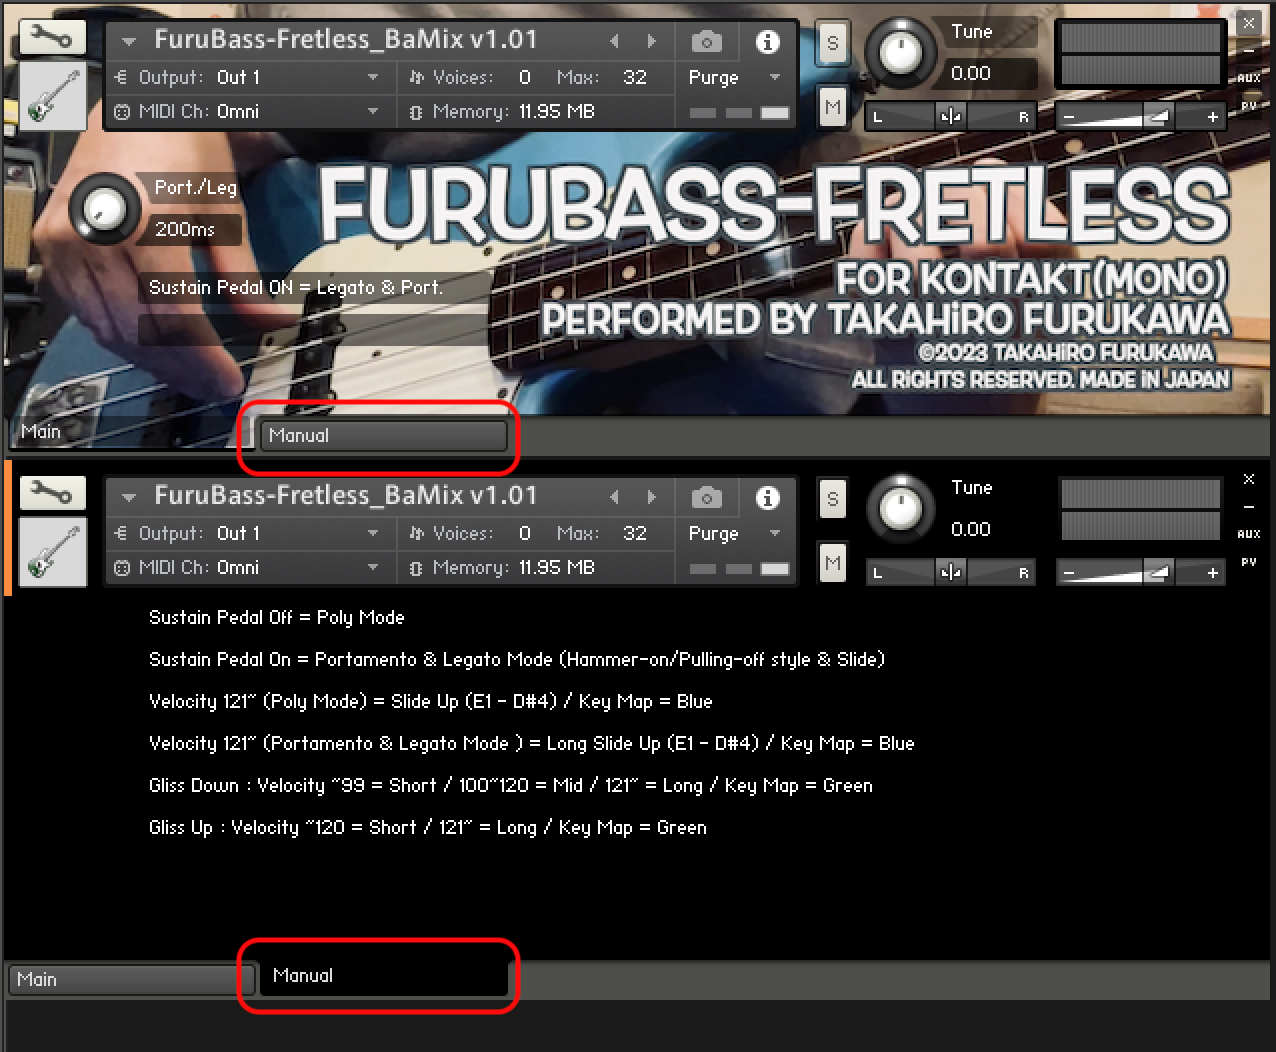Toggle AUX sends in lower instrument
Image resolution: width=1276 pixels, height=1052 pixels.
click(x=1249, y=534)
